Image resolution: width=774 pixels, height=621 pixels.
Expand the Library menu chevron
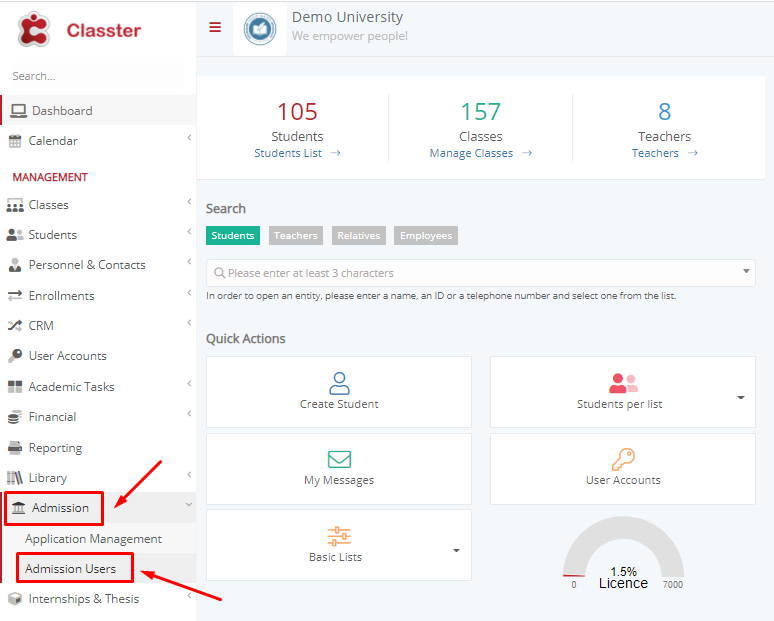tap(189, 474)
